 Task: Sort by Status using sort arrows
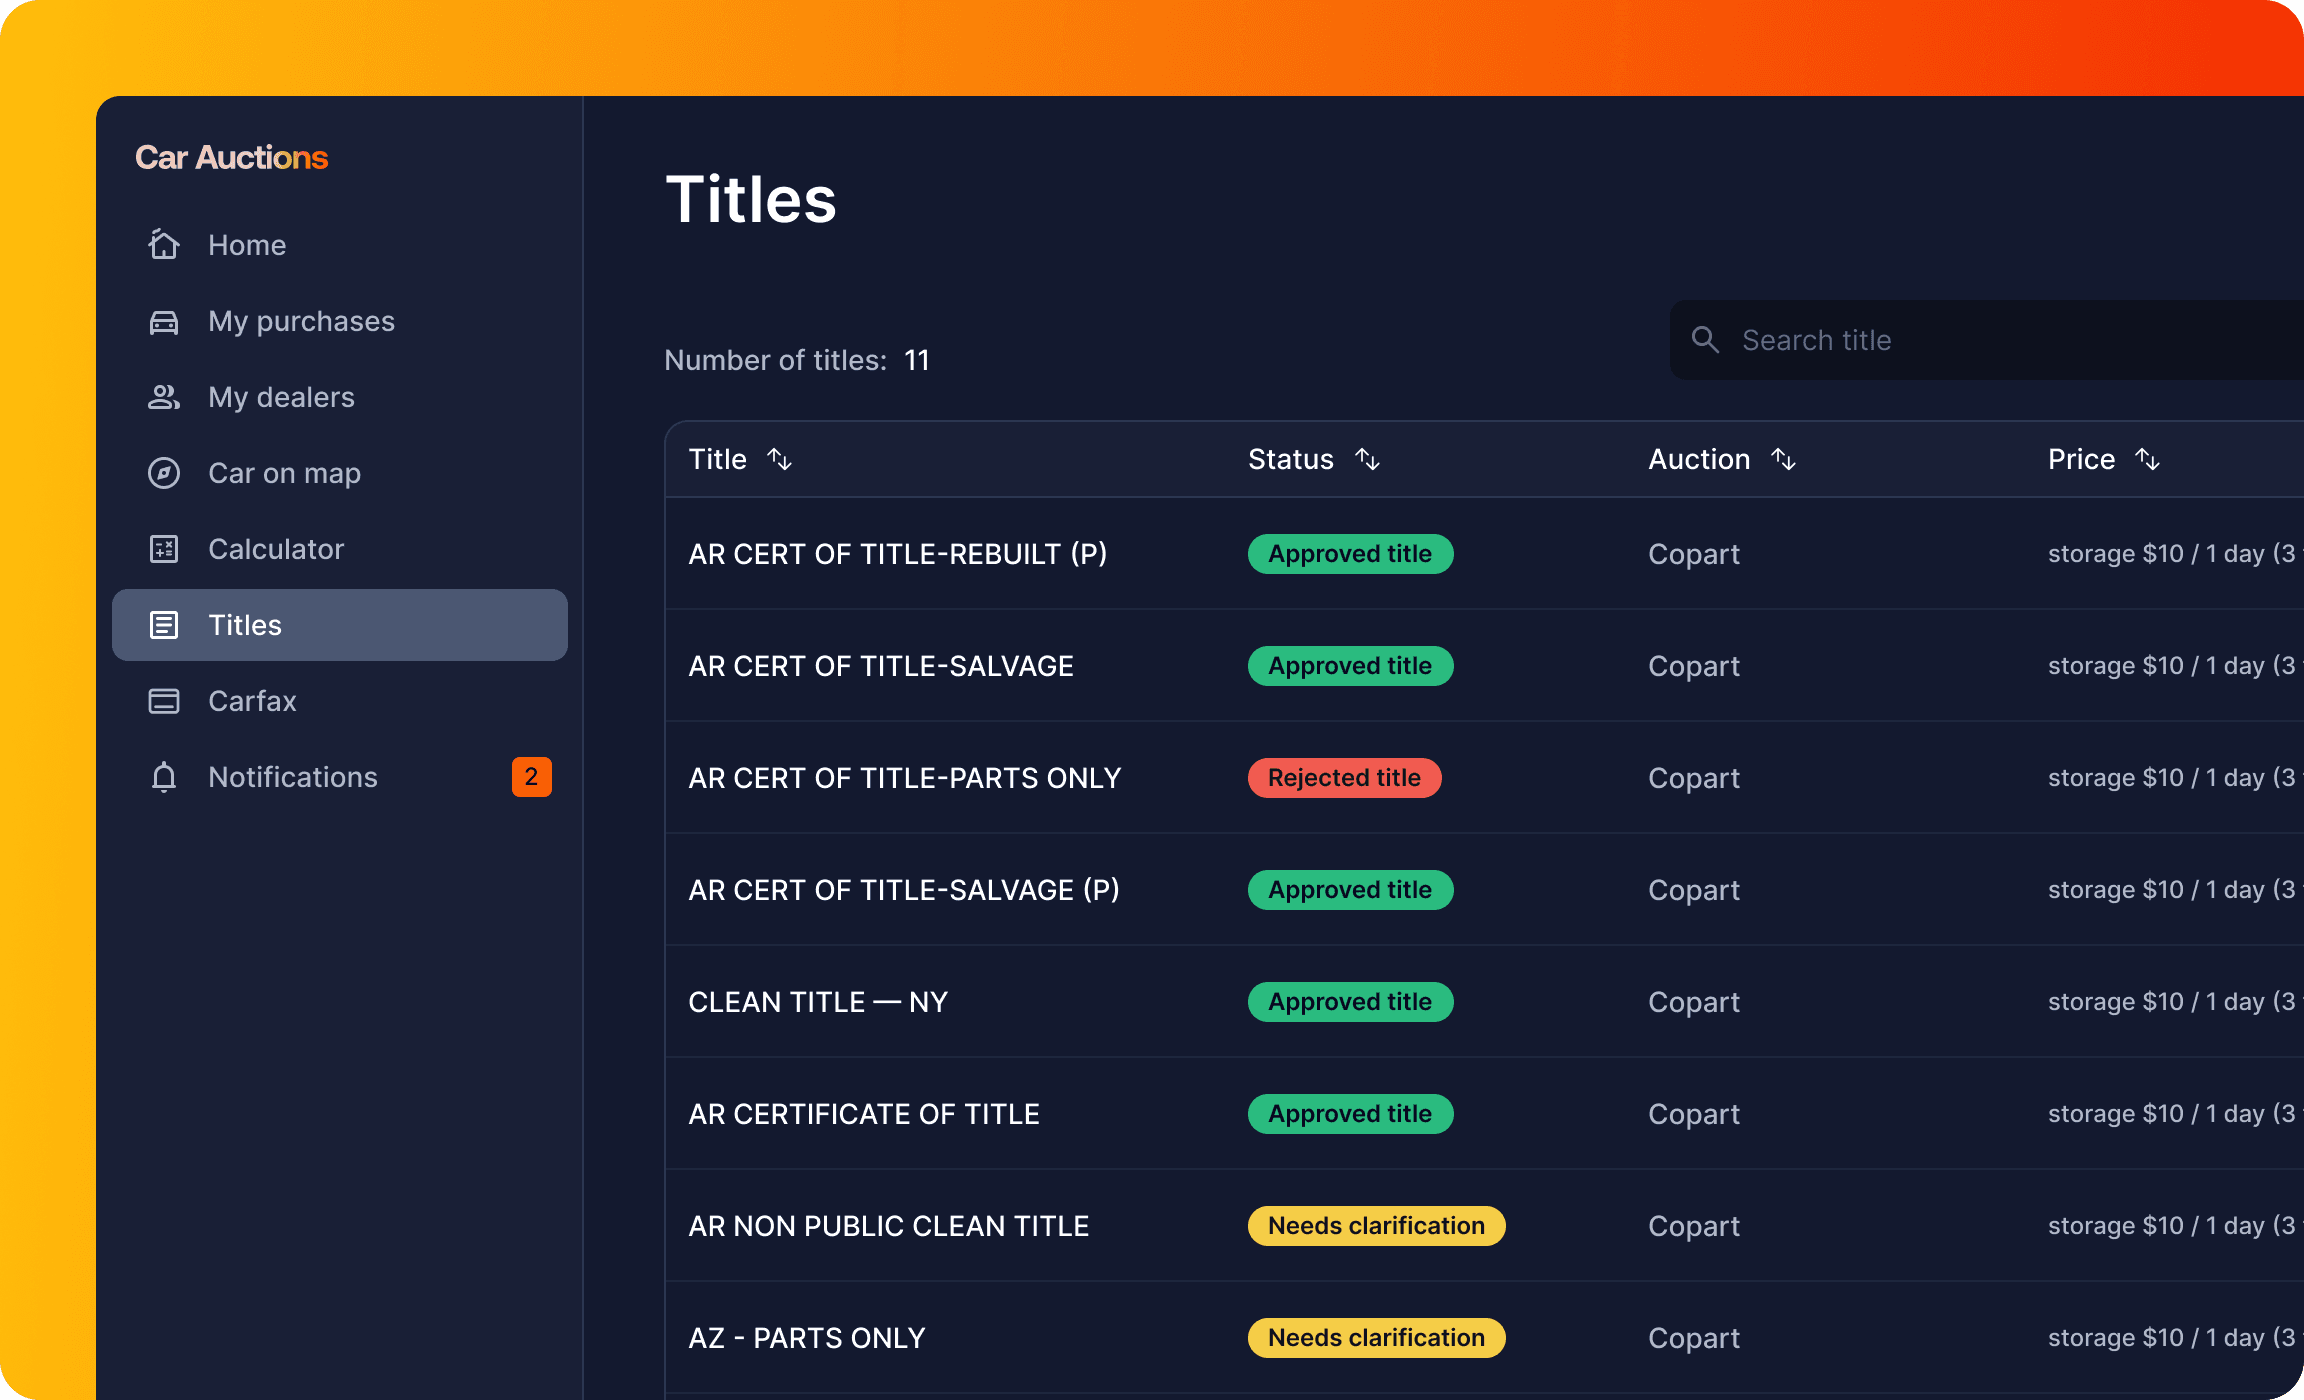1367,459
